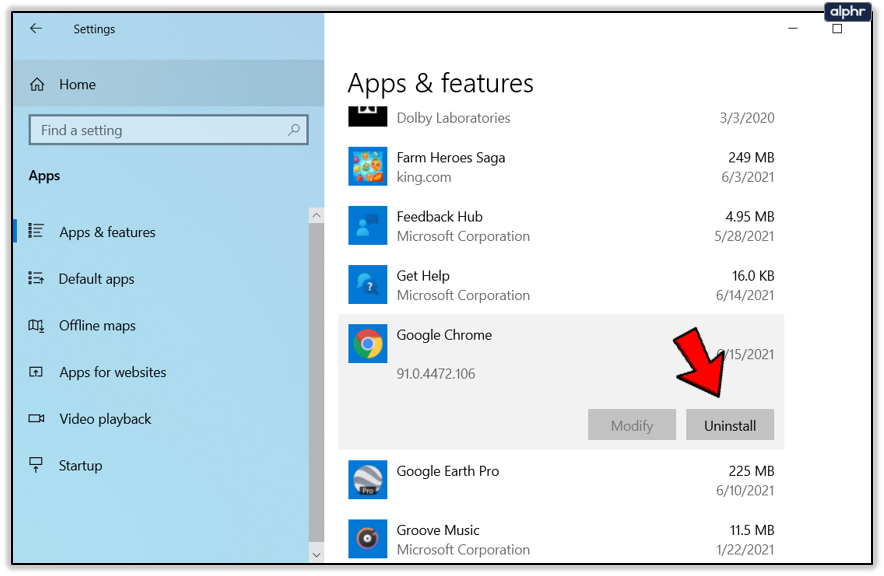The height and width of the screenshot is (576, 884).
Task: Click the Startup icon in sidebar
Action: pyautogui.click(x=36, y=465)
